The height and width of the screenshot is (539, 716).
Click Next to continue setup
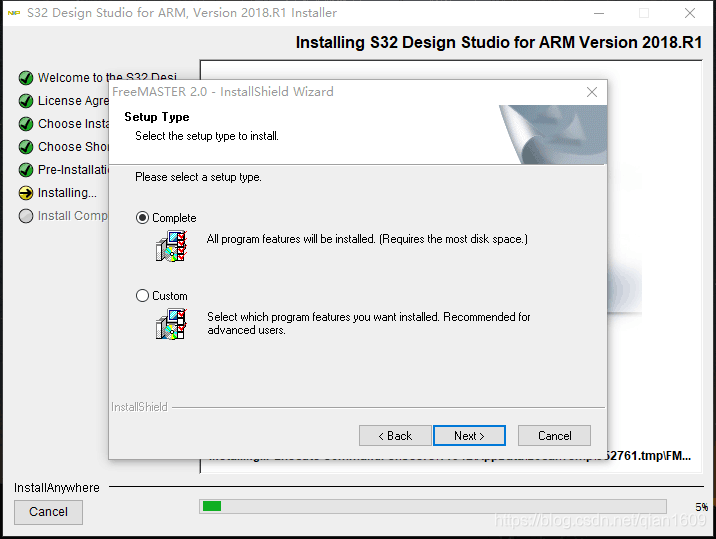[x=469, y=436]
